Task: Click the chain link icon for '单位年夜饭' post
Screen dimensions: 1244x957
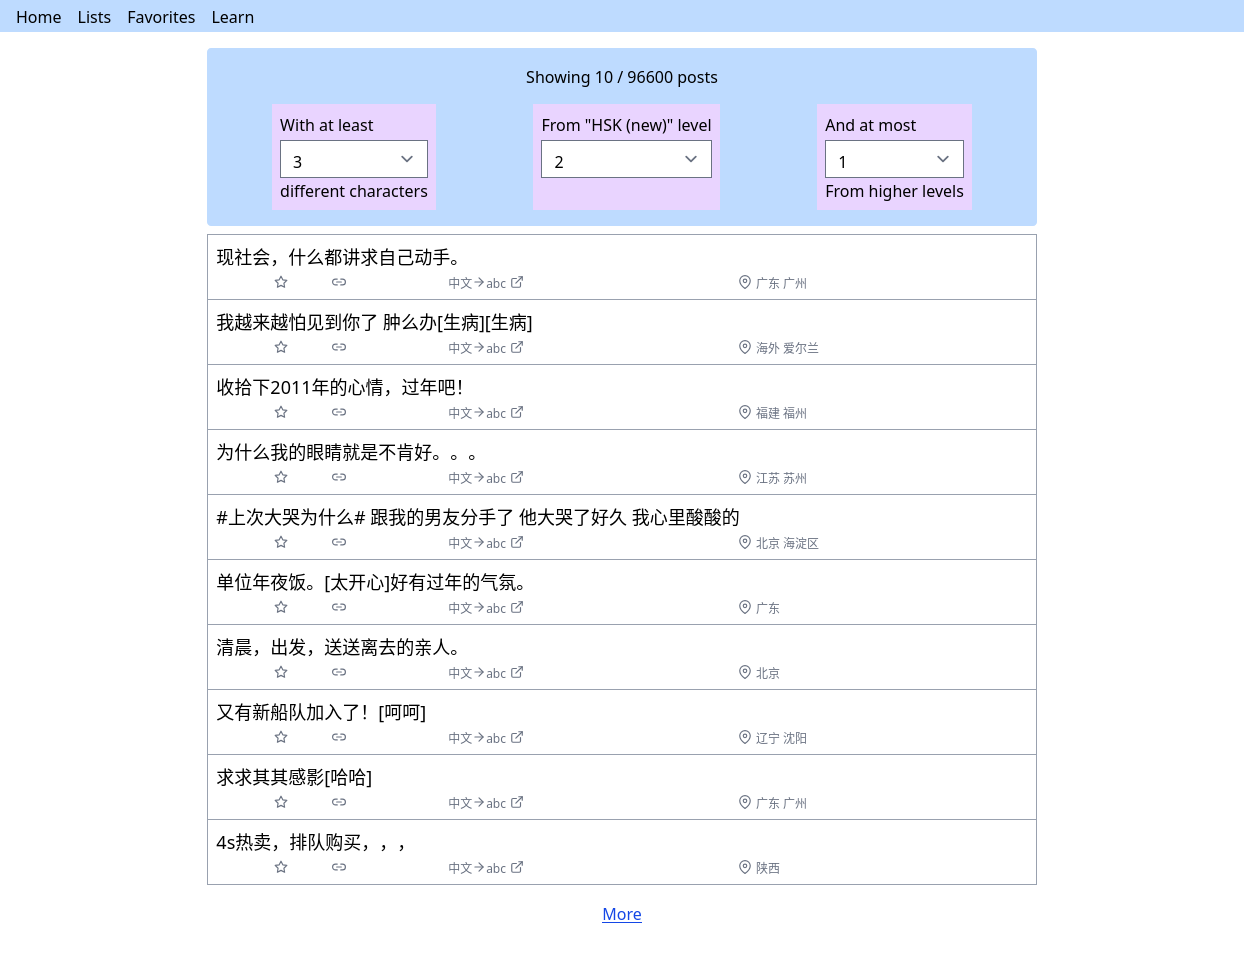Action: (x=339, y=608)
